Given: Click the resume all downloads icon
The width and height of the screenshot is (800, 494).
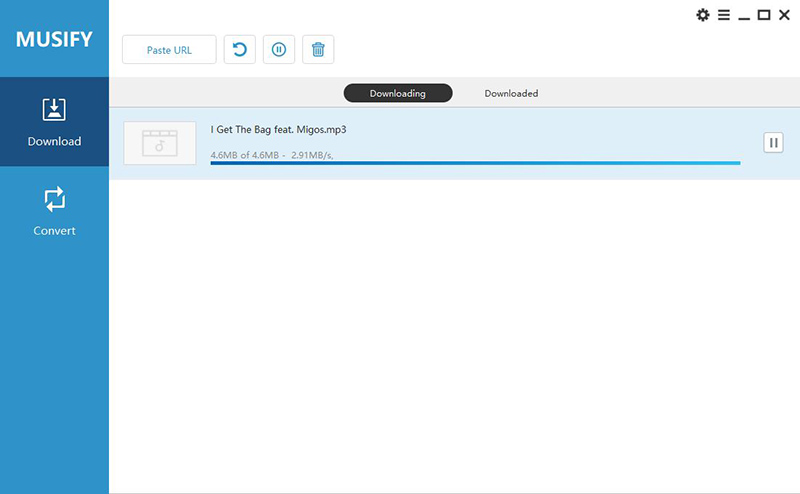Looking at the screenshot, I should coord(240,50).
